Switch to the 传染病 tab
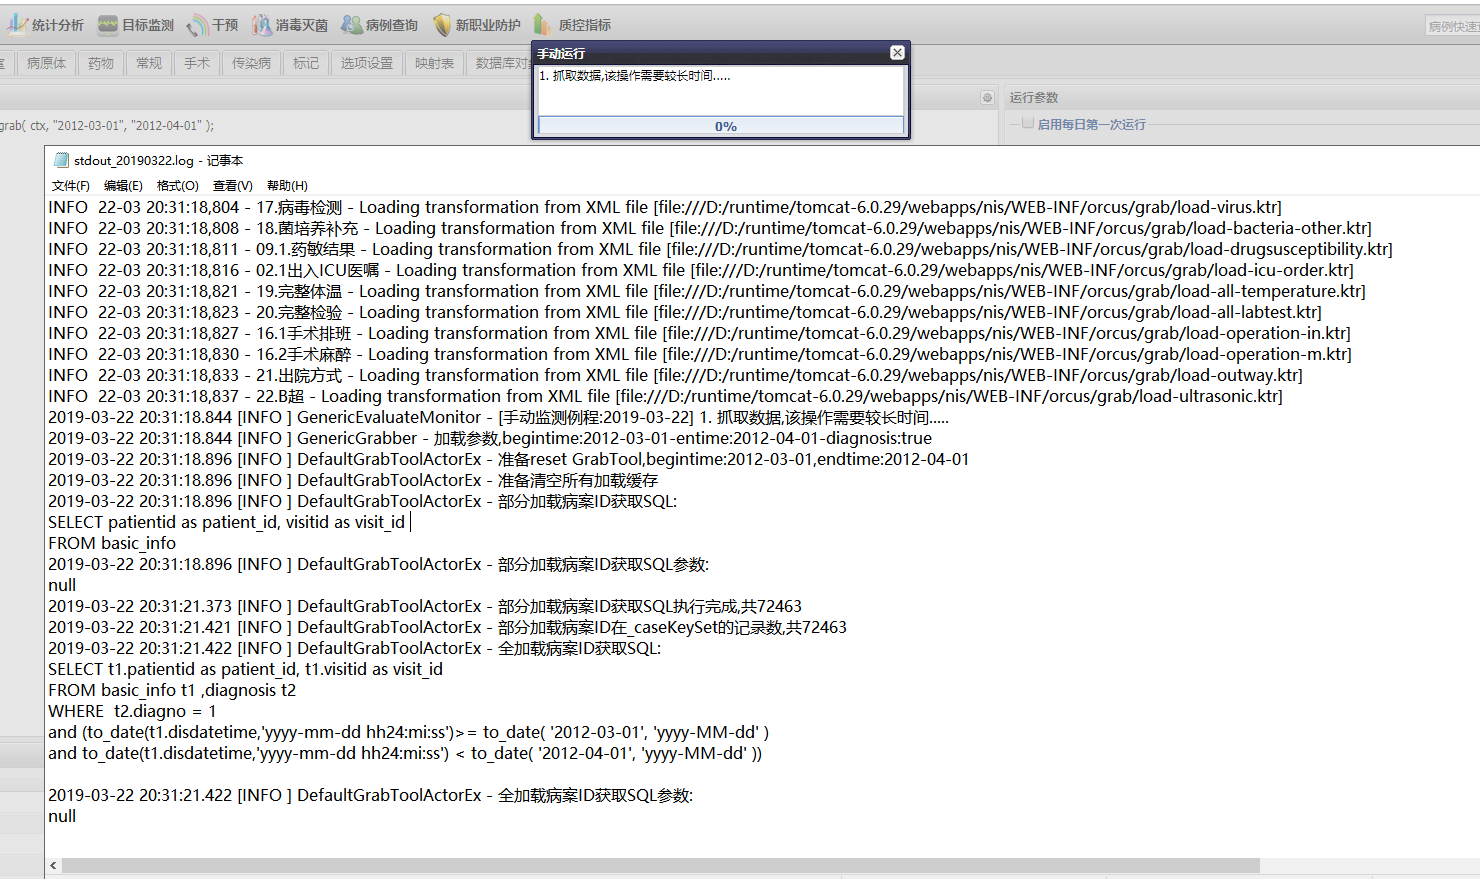This screenshot has width=1480, height=879. point(252,63)
